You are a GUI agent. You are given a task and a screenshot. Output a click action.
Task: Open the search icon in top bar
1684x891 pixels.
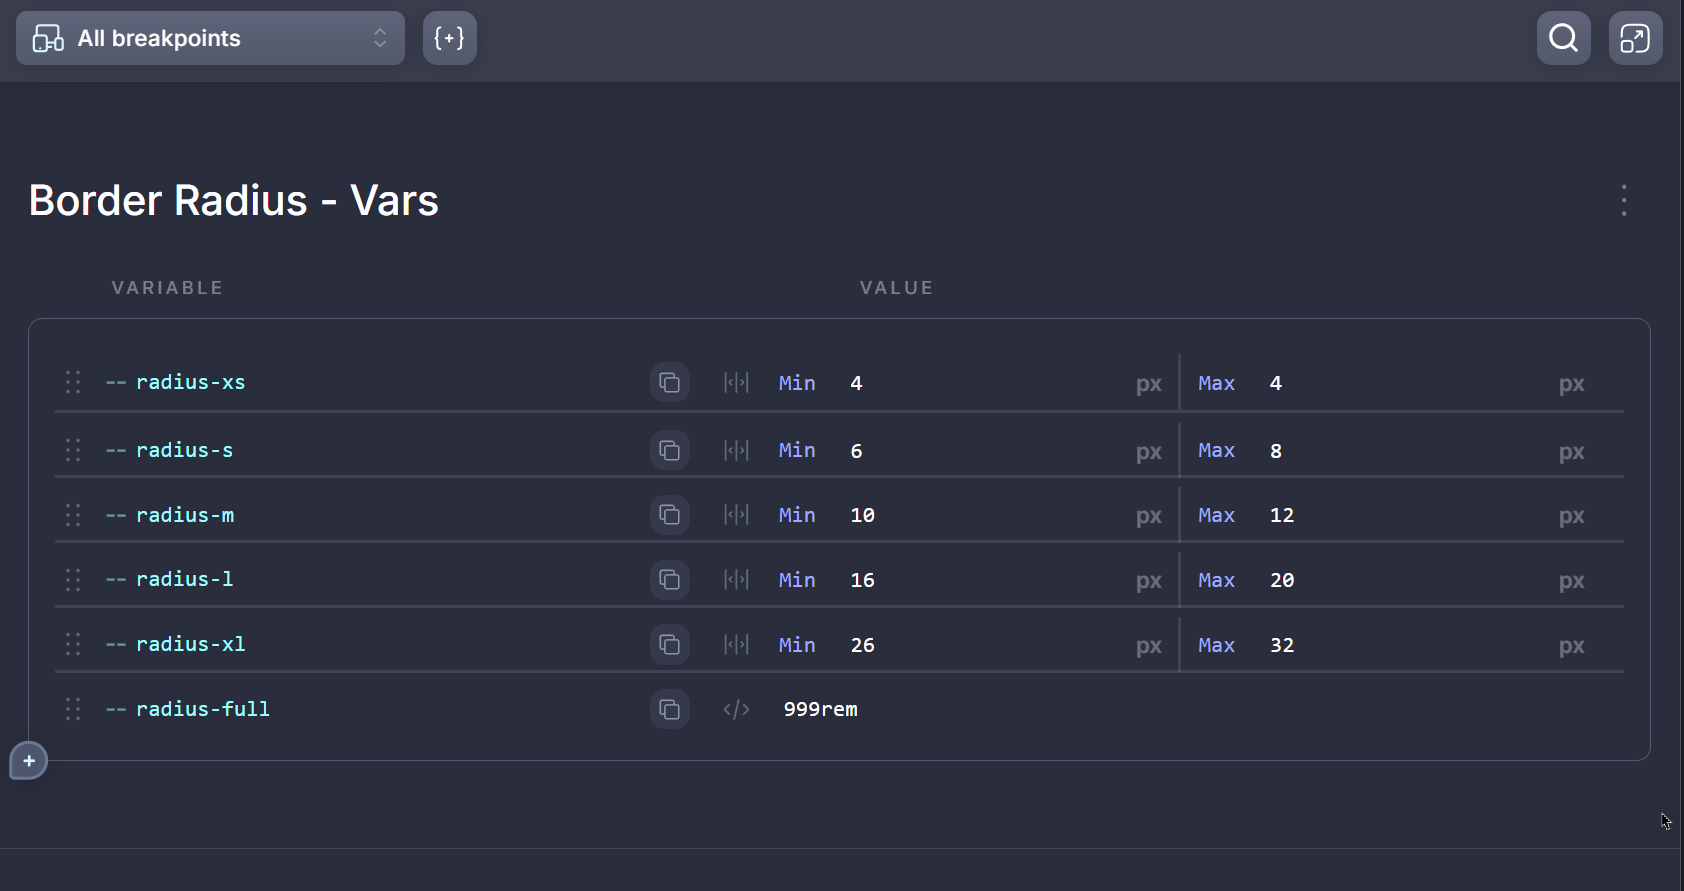coord(1563,38)
